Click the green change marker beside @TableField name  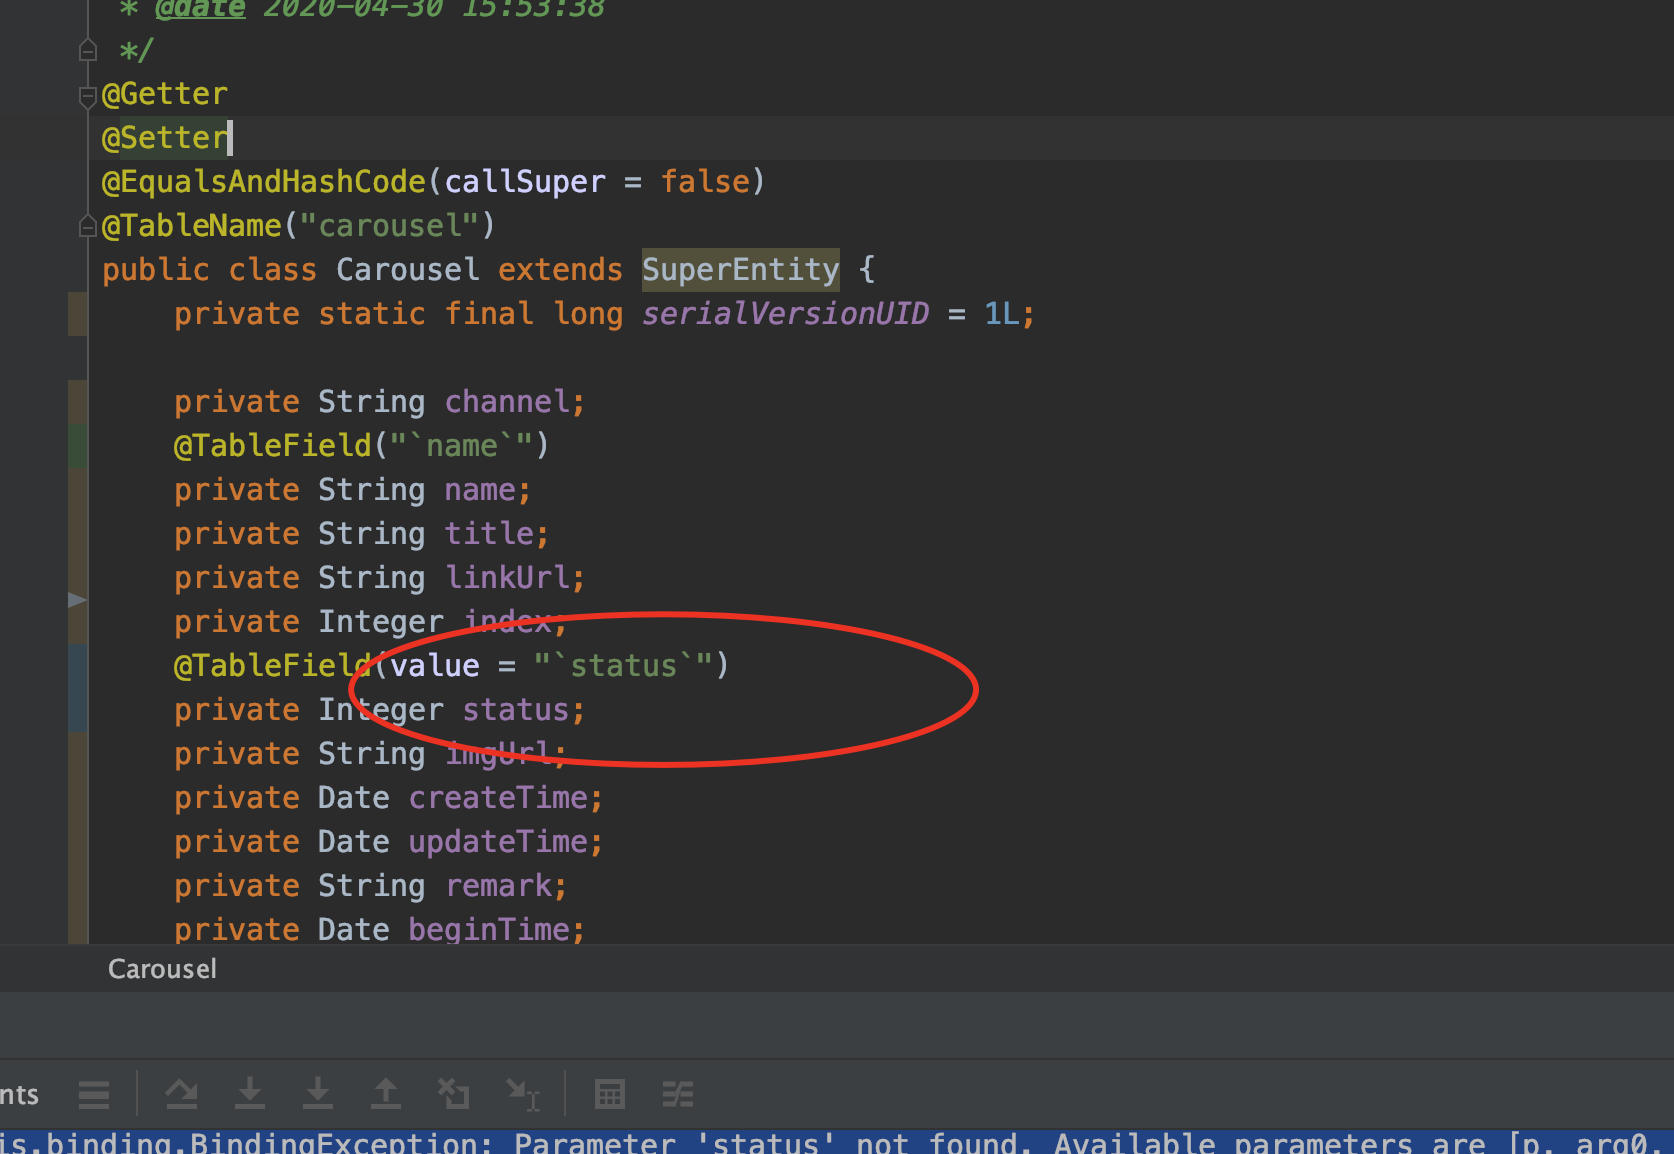tap(77, 446)
